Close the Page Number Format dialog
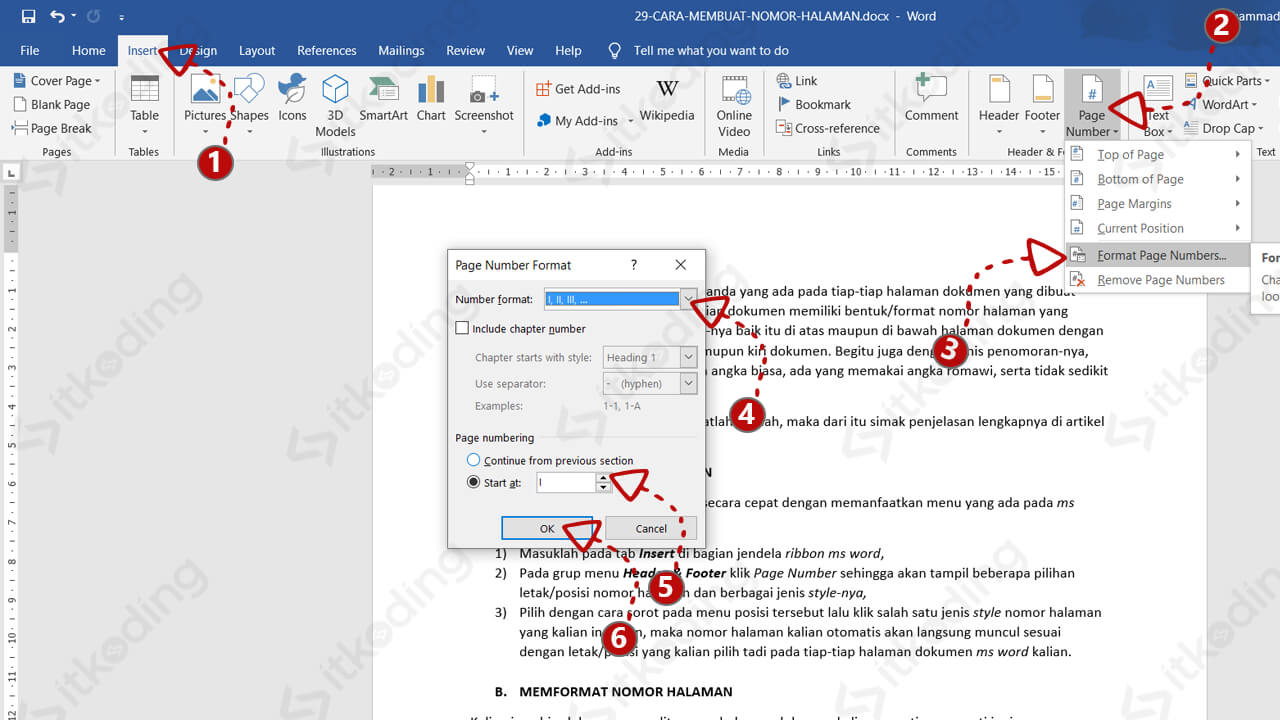This screenshot has height=720, width=1280. tap(681, 265)
